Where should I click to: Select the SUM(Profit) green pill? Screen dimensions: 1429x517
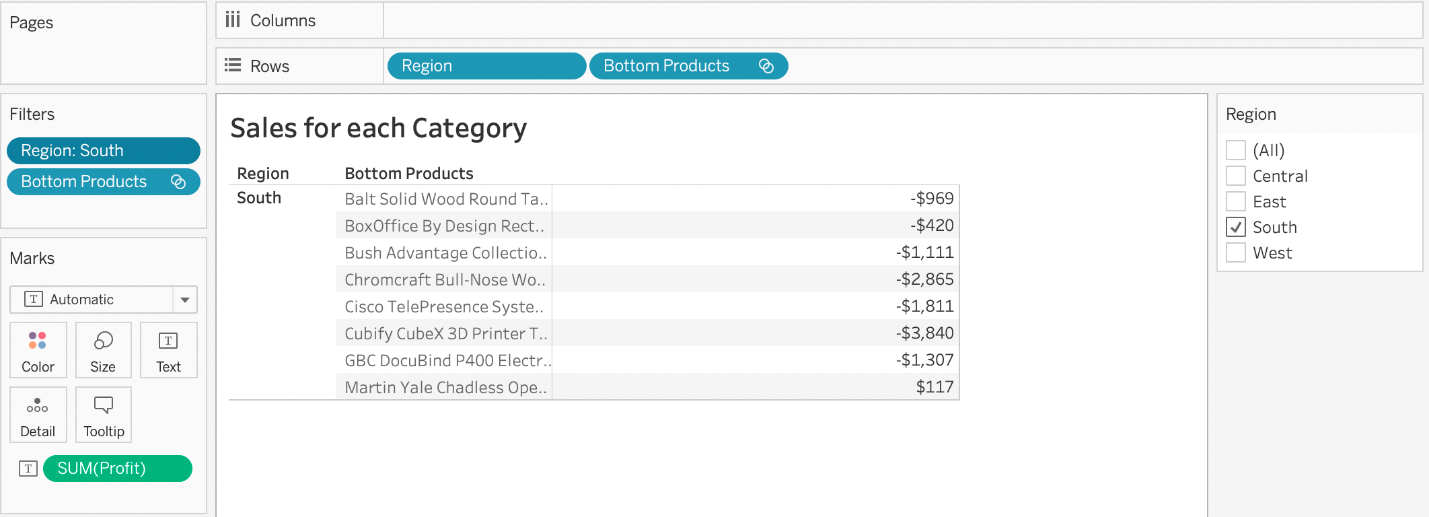click(x=117, y=468)
